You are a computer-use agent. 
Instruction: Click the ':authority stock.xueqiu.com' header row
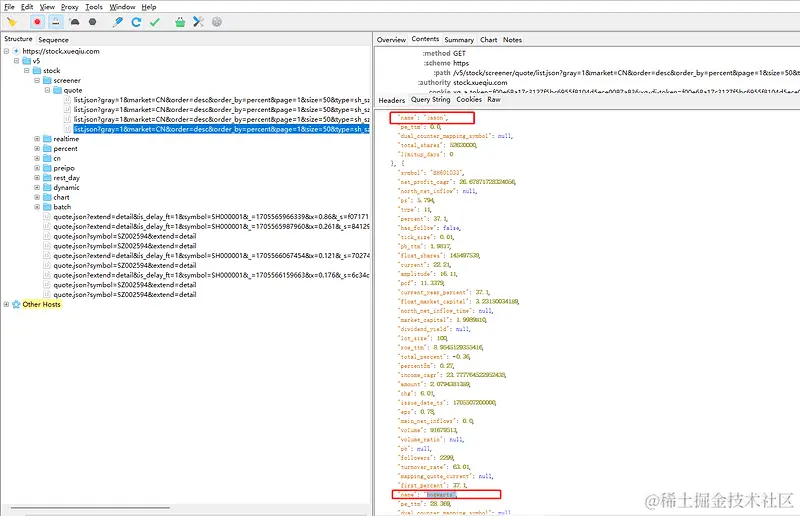462,82
